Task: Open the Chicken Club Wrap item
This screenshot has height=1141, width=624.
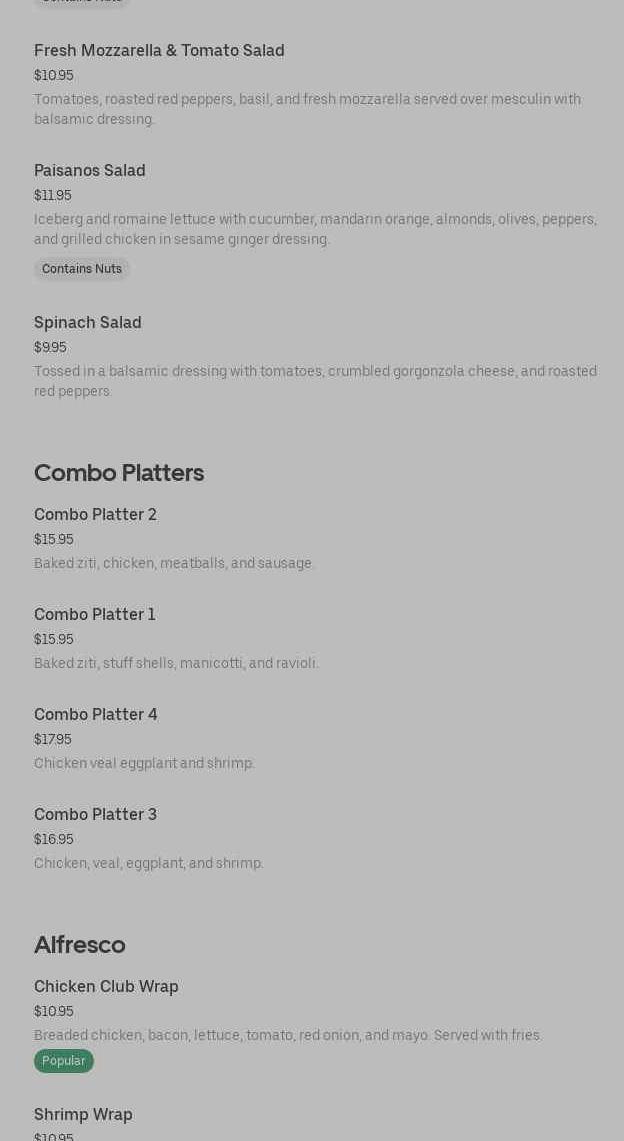Action: (106, 987)
